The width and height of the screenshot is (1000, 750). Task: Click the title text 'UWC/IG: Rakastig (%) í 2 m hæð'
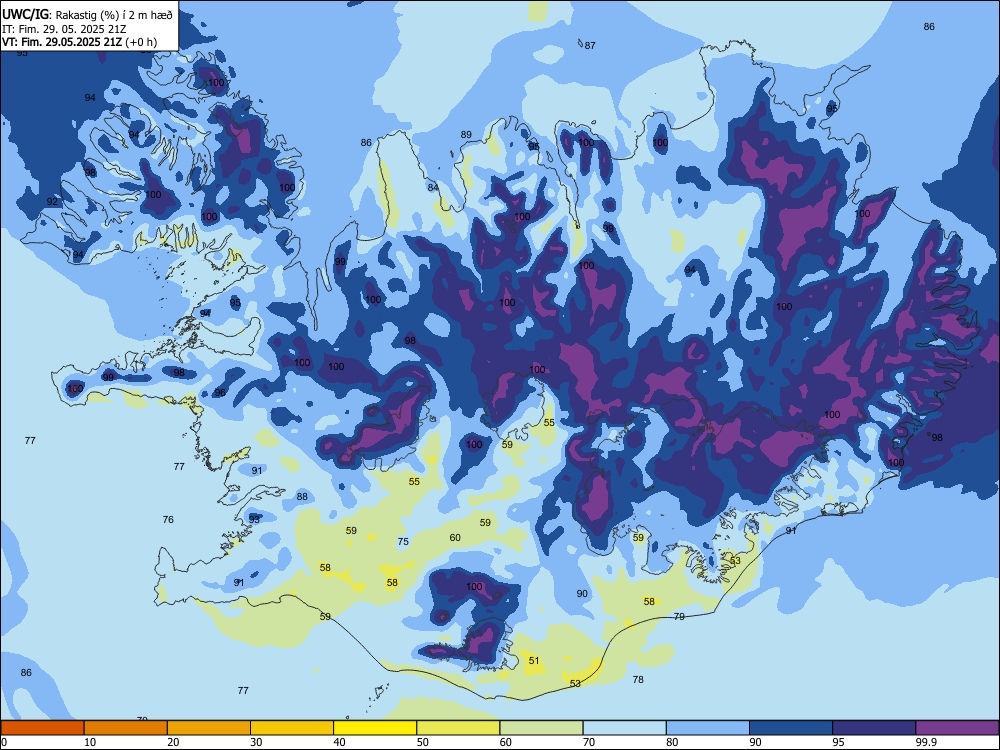coord(87,14)
